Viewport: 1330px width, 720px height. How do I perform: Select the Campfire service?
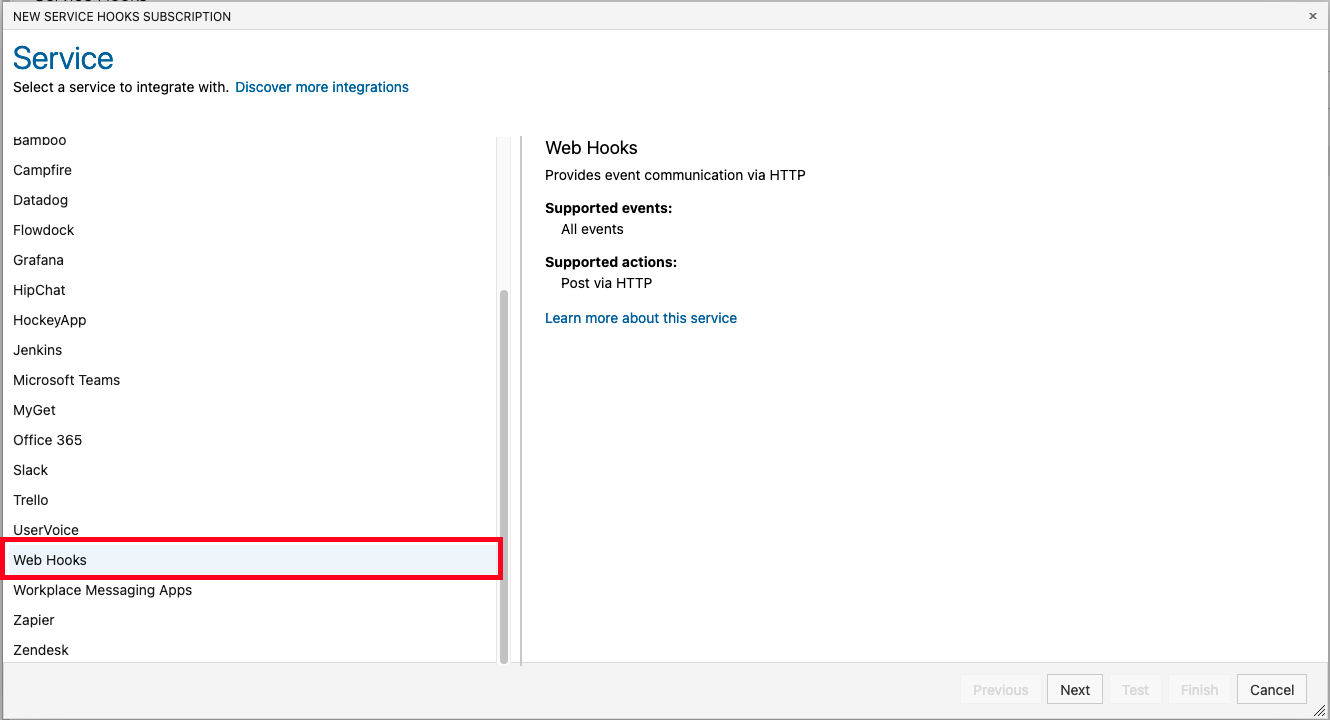tap(250, 170)
